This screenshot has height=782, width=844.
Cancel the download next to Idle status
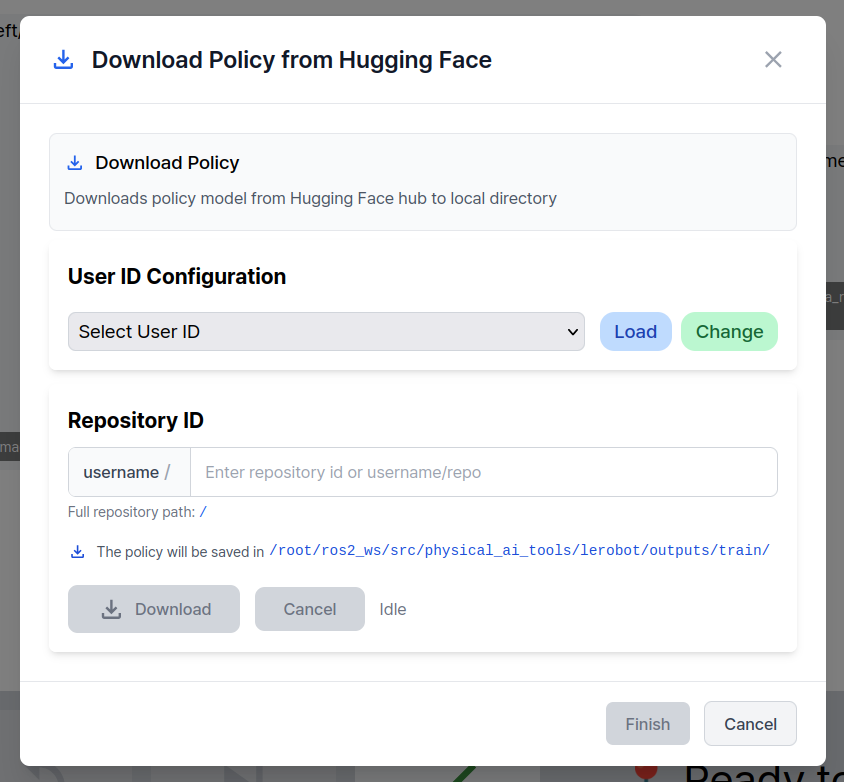tap(309, 609)
